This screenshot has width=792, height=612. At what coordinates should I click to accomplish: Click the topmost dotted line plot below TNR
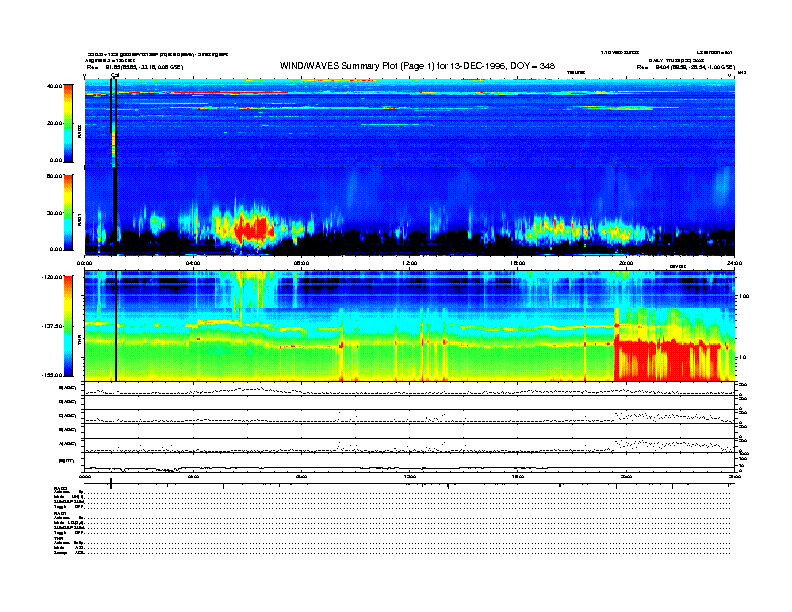point(409,389)
